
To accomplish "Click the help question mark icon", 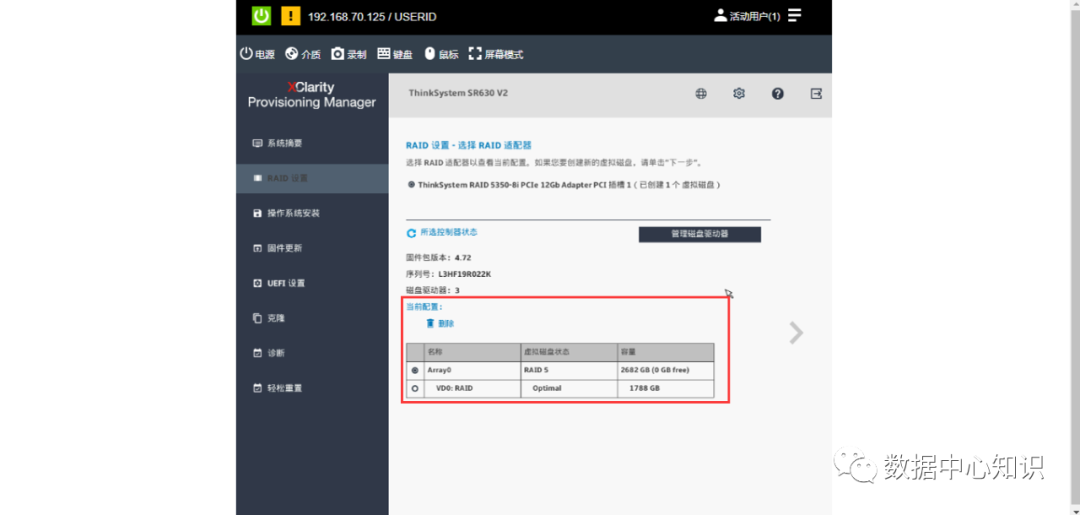I will point(778,94).
